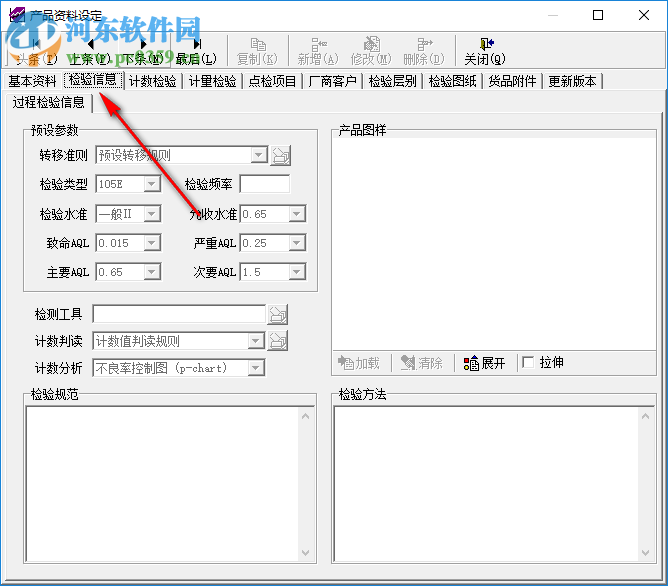The height and width of the screenshot is (586, 668).
Task: Click 检验规范 scrollbar down arrow
Action: tap(305, 553)
